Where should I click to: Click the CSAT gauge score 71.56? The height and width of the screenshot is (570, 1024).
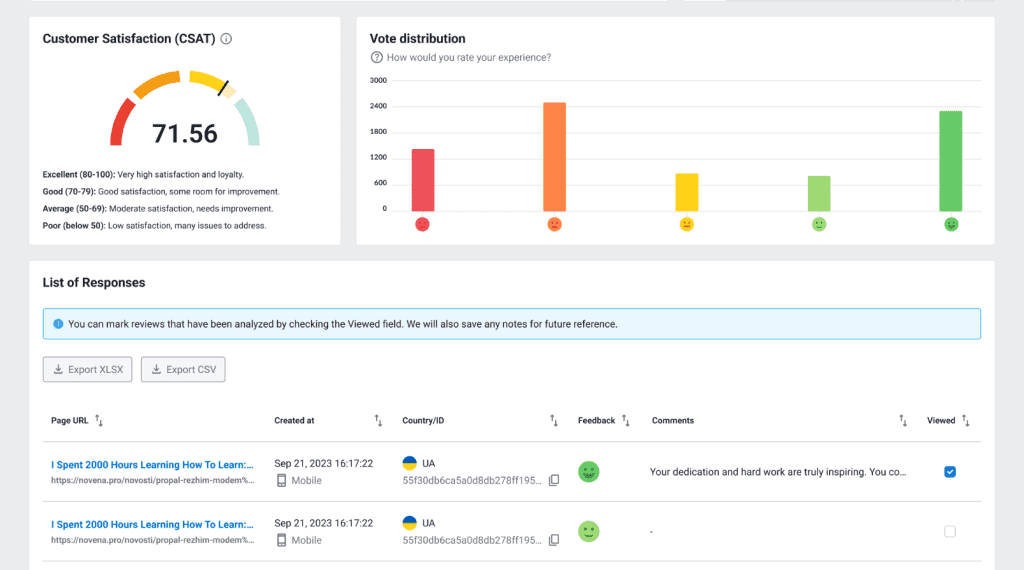tap(185, 134)
